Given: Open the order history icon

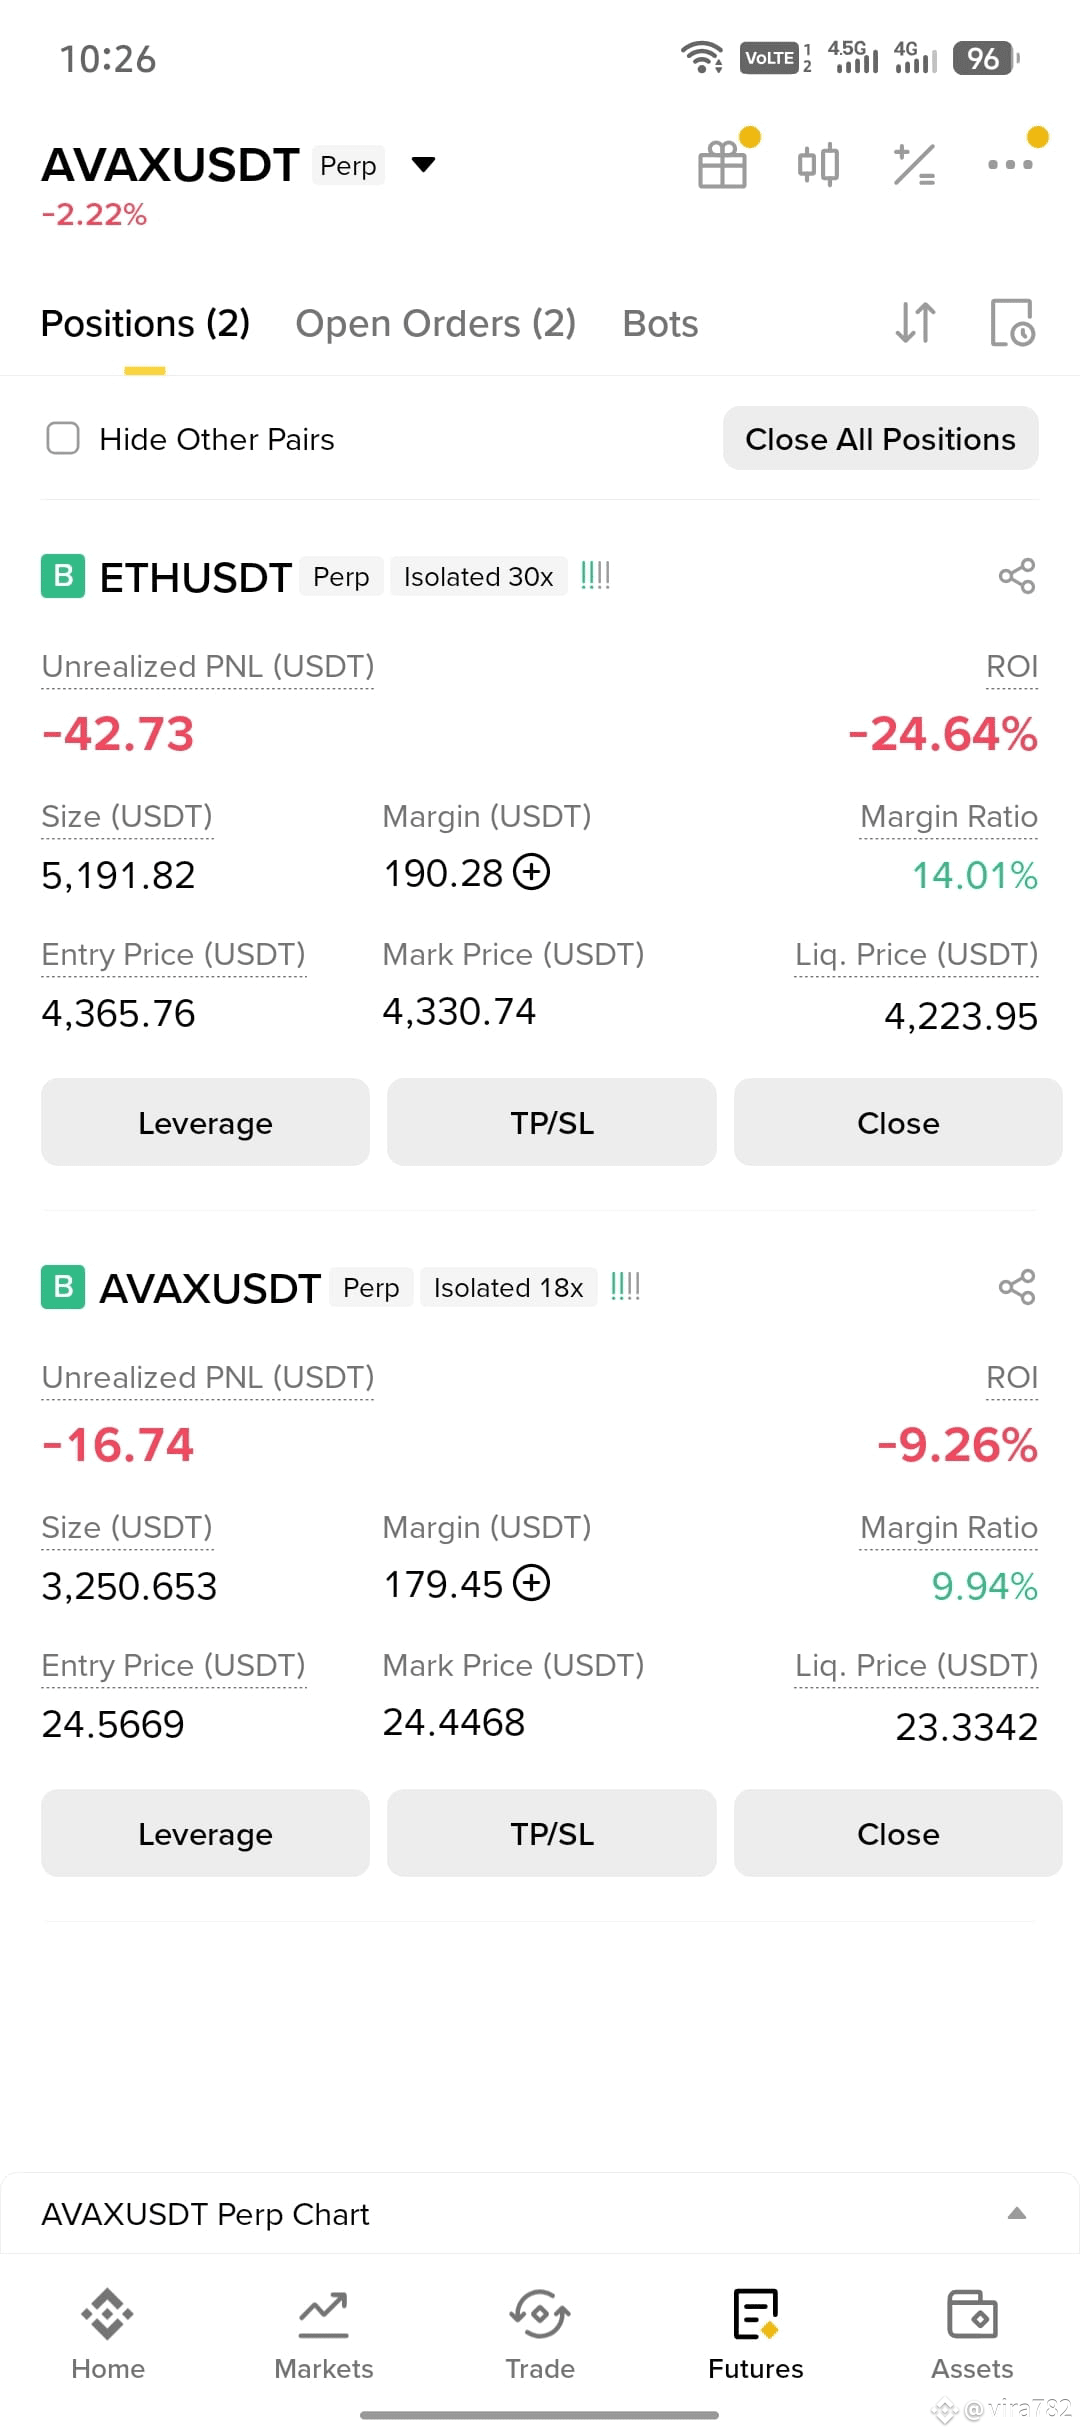Looking at the screenshot, I should tap(1012, 323).
